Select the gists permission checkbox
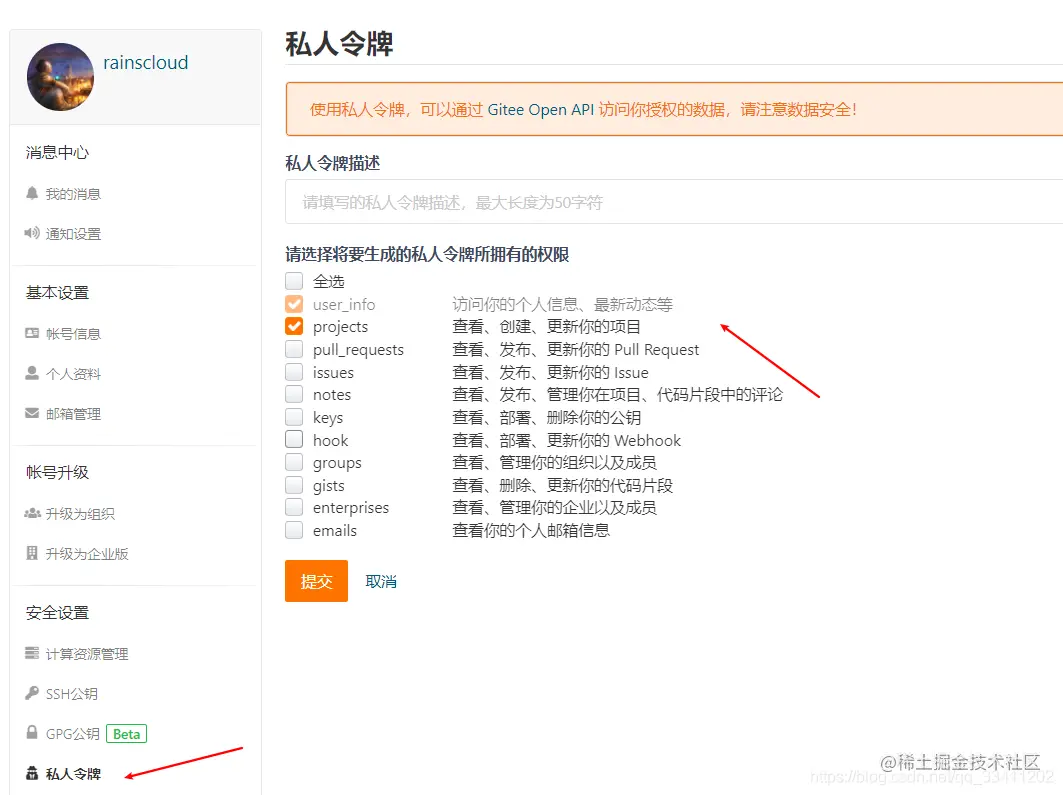Screen dimensions: 1063x795 click(x=294, y=485)
